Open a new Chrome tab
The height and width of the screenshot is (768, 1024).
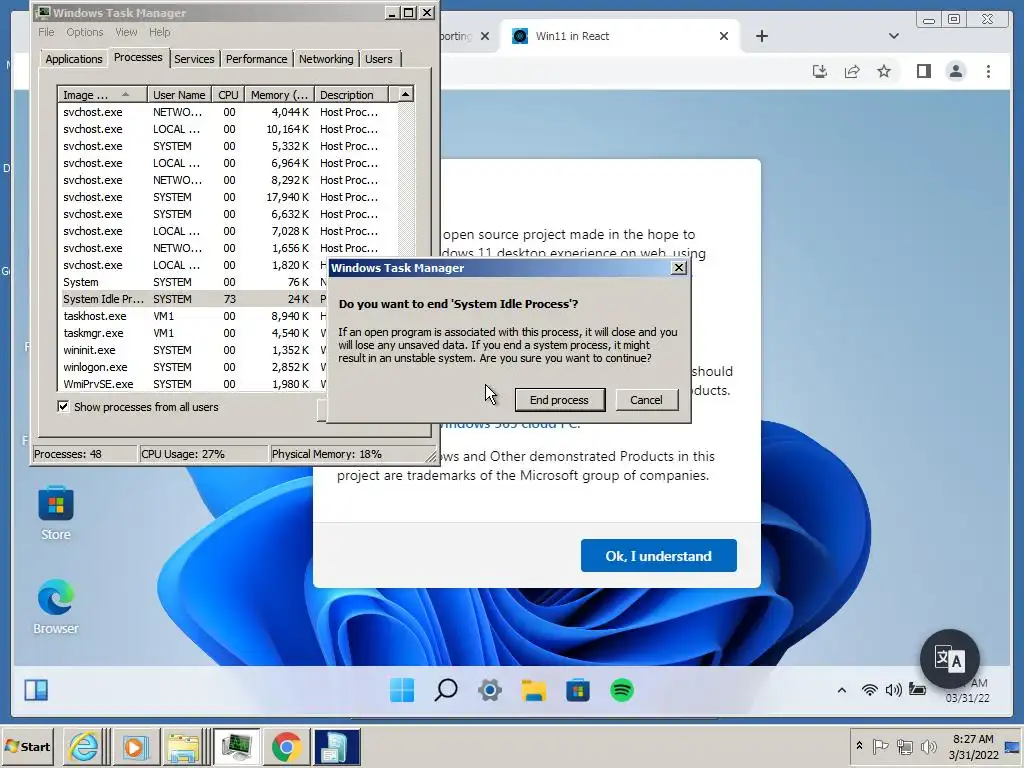coord(761,36)
